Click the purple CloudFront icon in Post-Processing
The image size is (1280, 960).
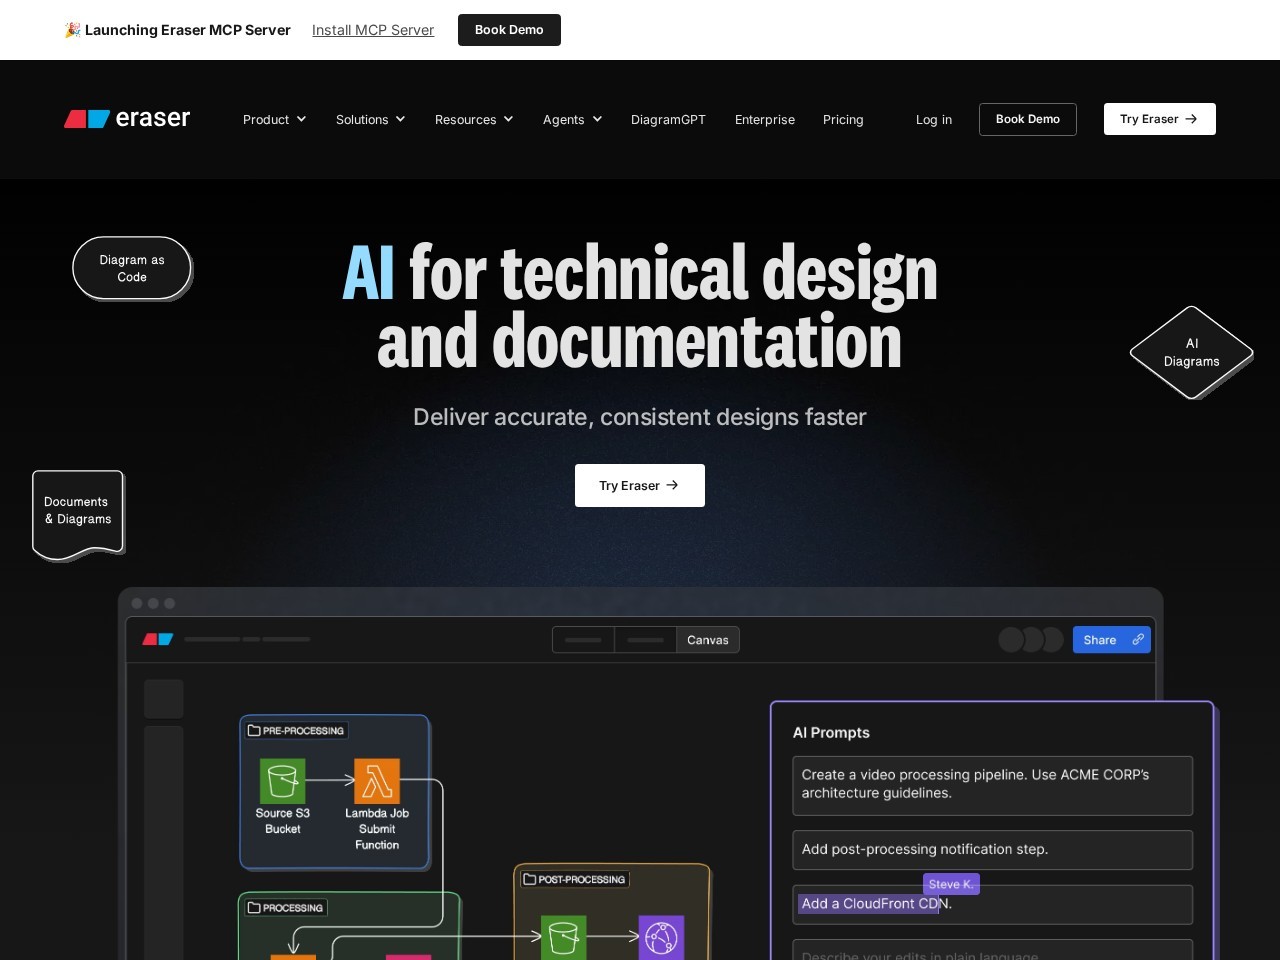tap(661, 937)
